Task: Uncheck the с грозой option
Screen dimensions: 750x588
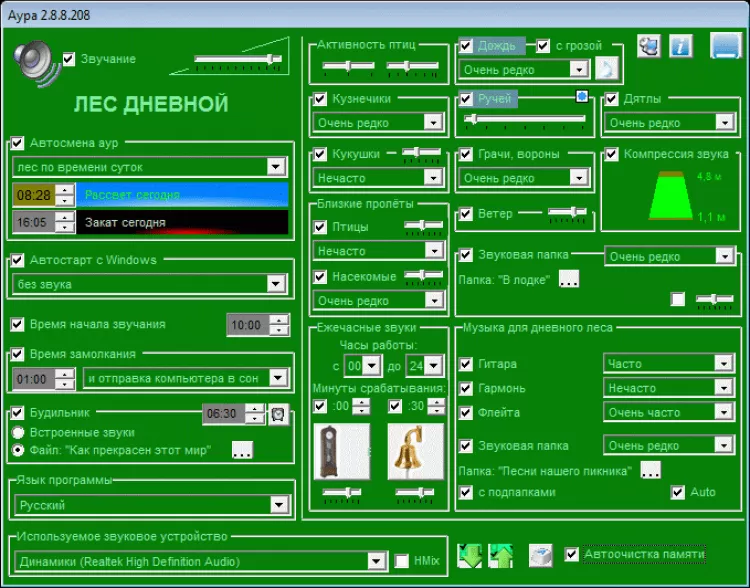Action: [543, 46]
